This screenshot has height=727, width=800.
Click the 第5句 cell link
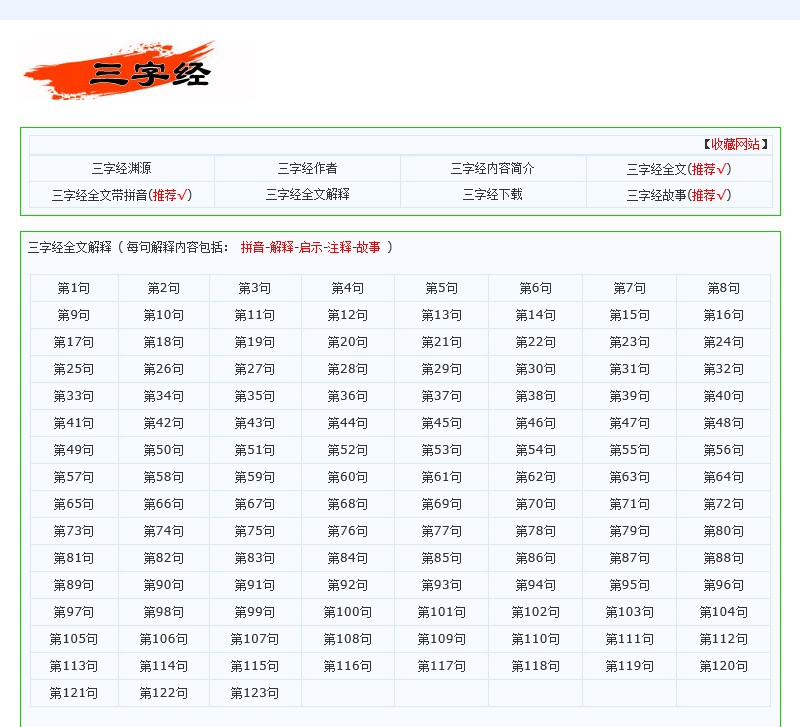[441, 288]
